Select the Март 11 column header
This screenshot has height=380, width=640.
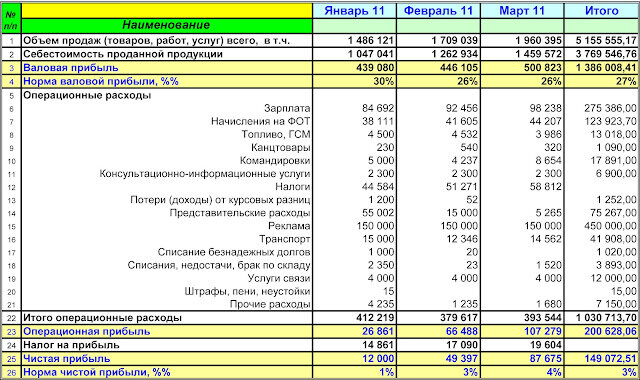[x=522, y=11]
